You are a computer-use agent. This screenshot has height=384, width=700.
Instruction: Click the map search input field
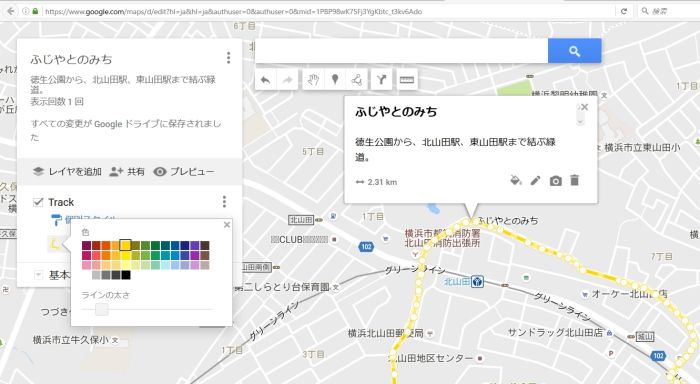401,51
